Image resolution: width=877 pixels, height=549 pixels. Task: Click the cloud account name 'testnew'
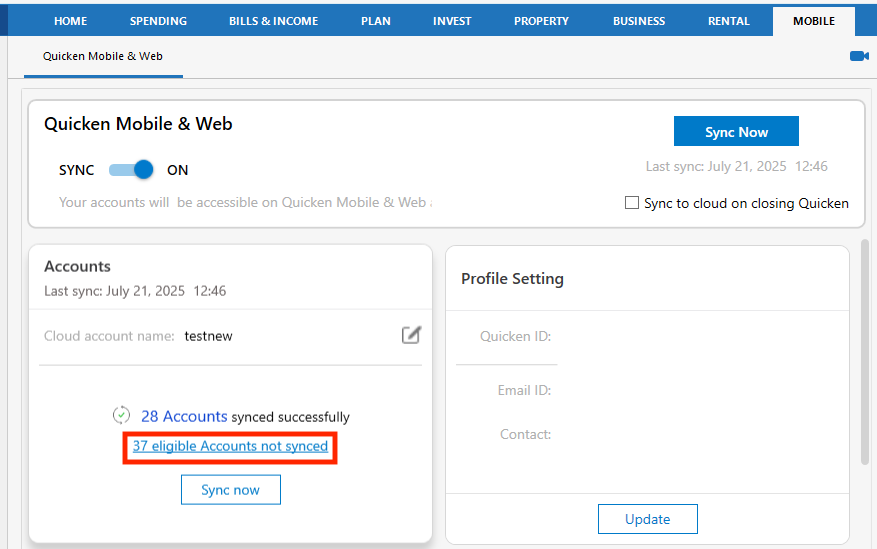208,336
